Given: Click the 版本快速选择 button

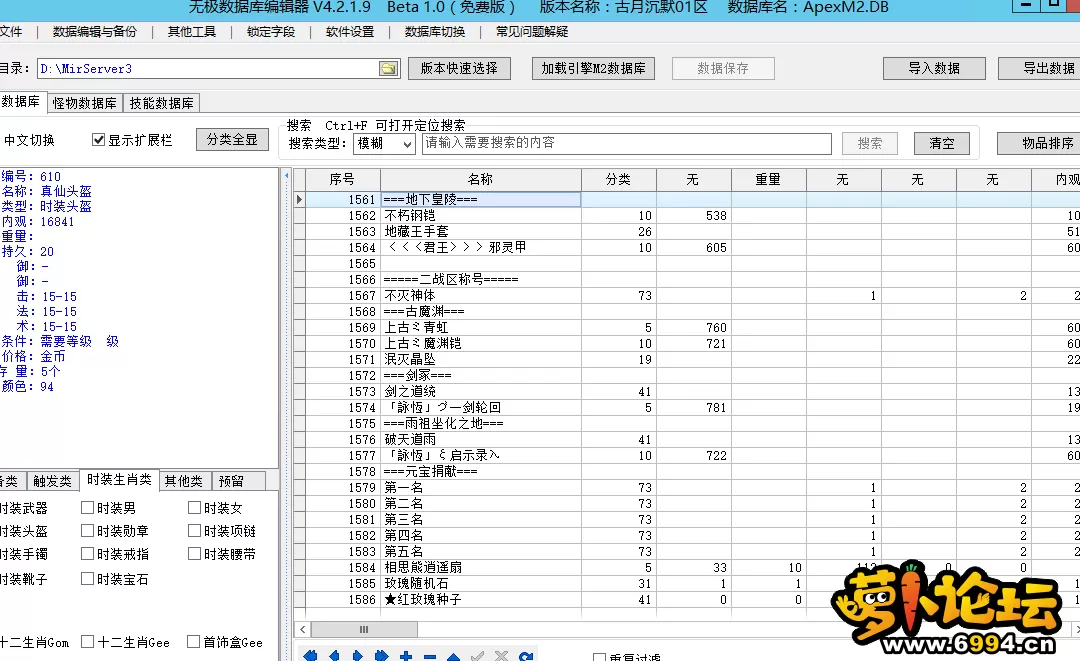Looking at the screenshot, I should pos(459,68).
